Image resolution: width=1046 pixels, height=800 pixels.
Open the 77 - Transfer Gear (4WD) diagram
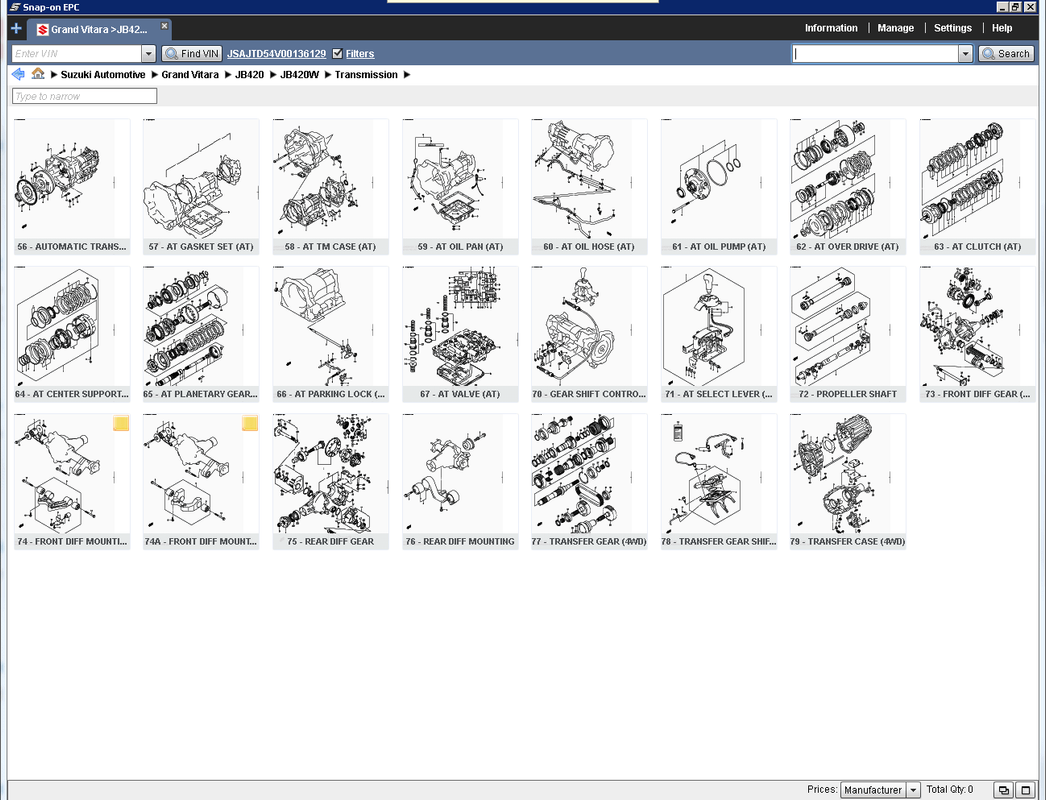pyautogui.click(x=589, y=482)
